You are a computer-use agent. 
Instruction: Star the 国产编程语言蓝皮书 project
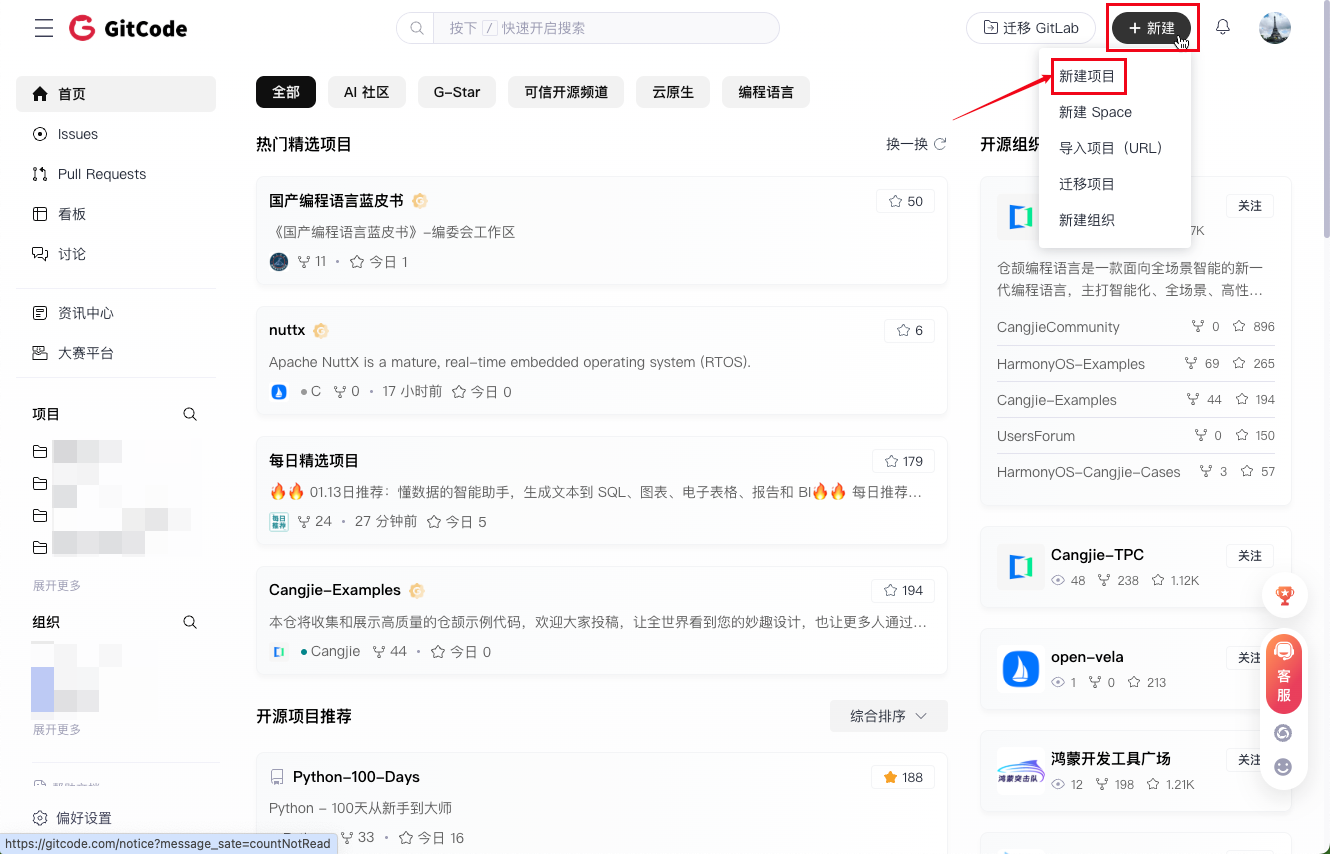click(905, 201)
